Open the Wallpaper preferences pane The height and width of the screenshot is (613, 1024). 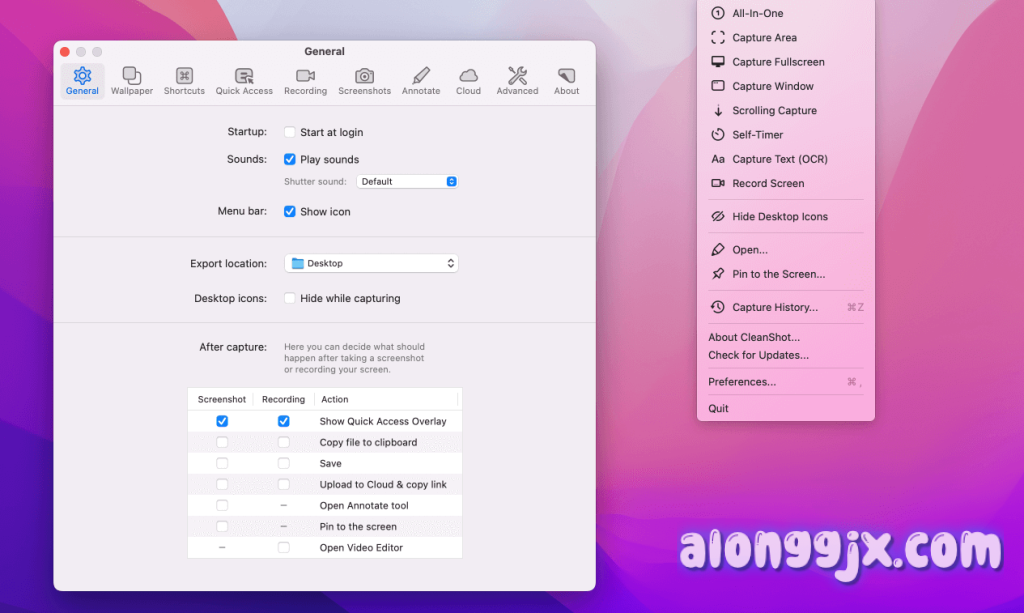(132, 80)
